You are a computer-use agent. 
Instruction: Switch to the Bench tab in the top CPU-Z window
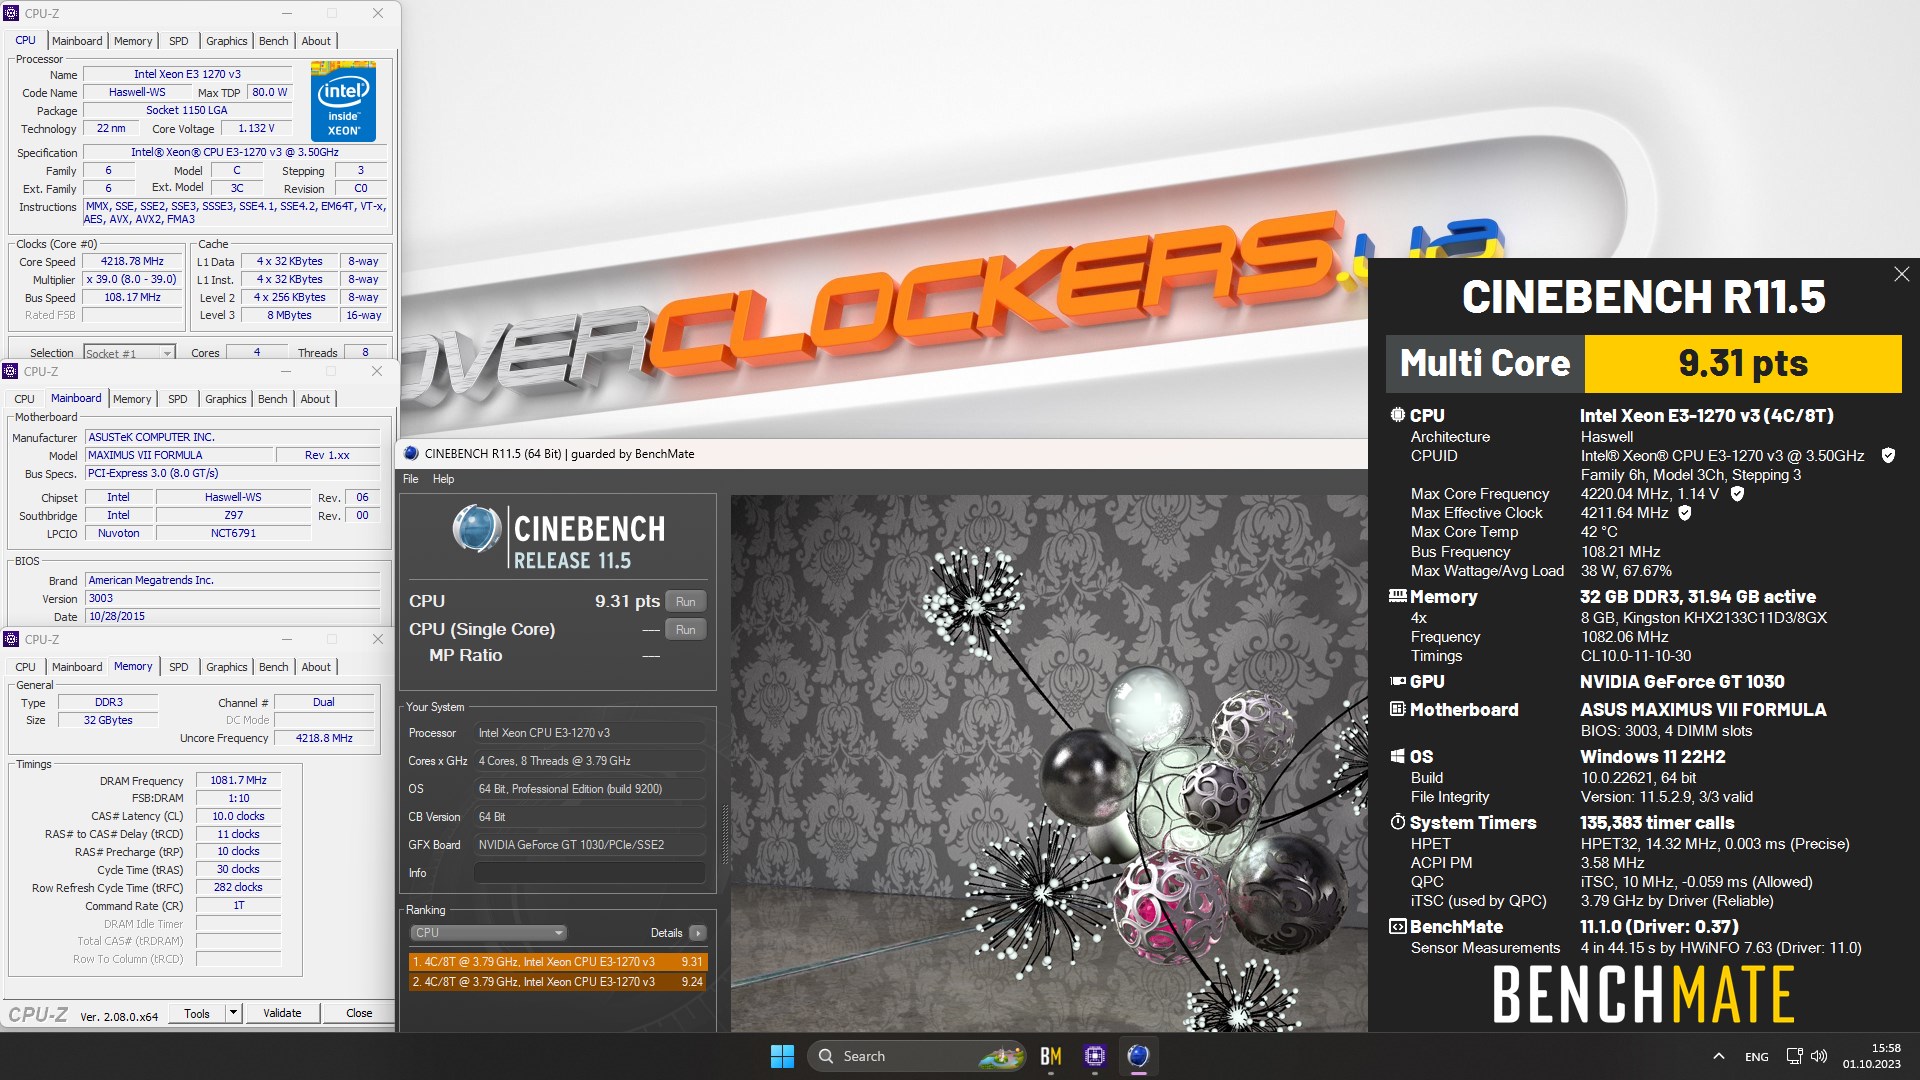coord(273,41)
